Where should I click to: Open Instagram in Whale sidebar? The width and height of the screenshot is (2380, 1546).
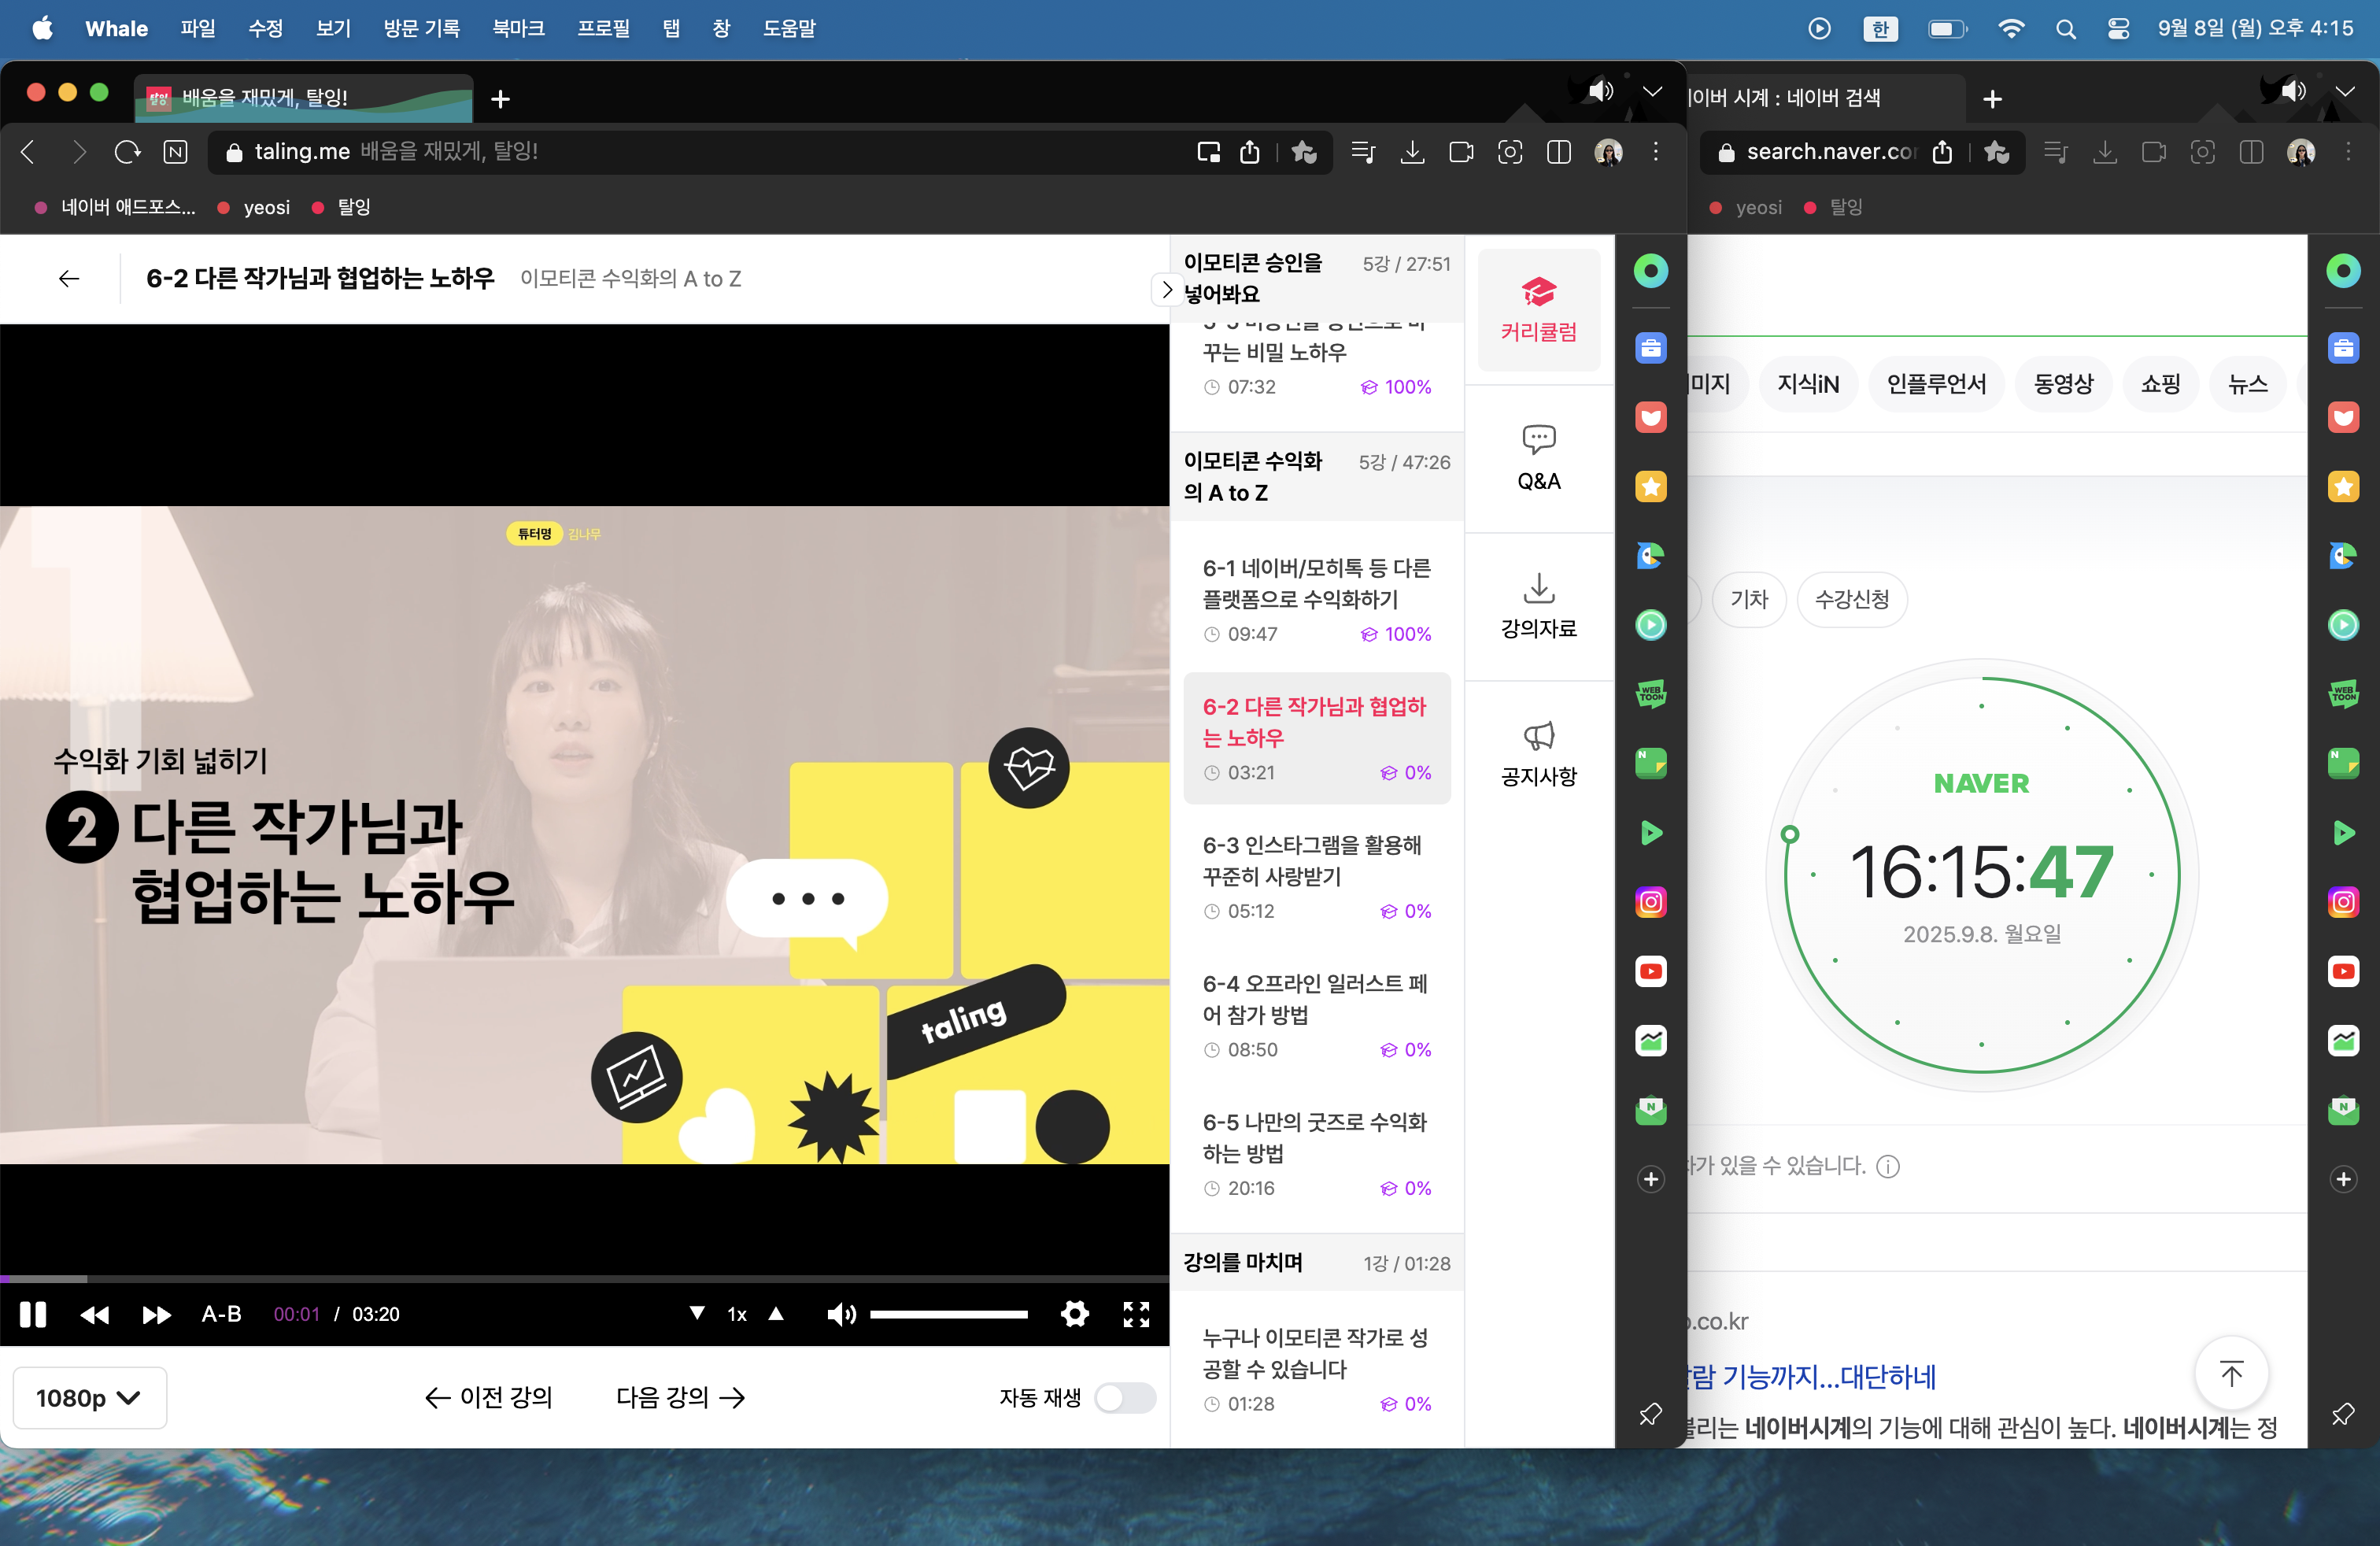point(1650,902)
